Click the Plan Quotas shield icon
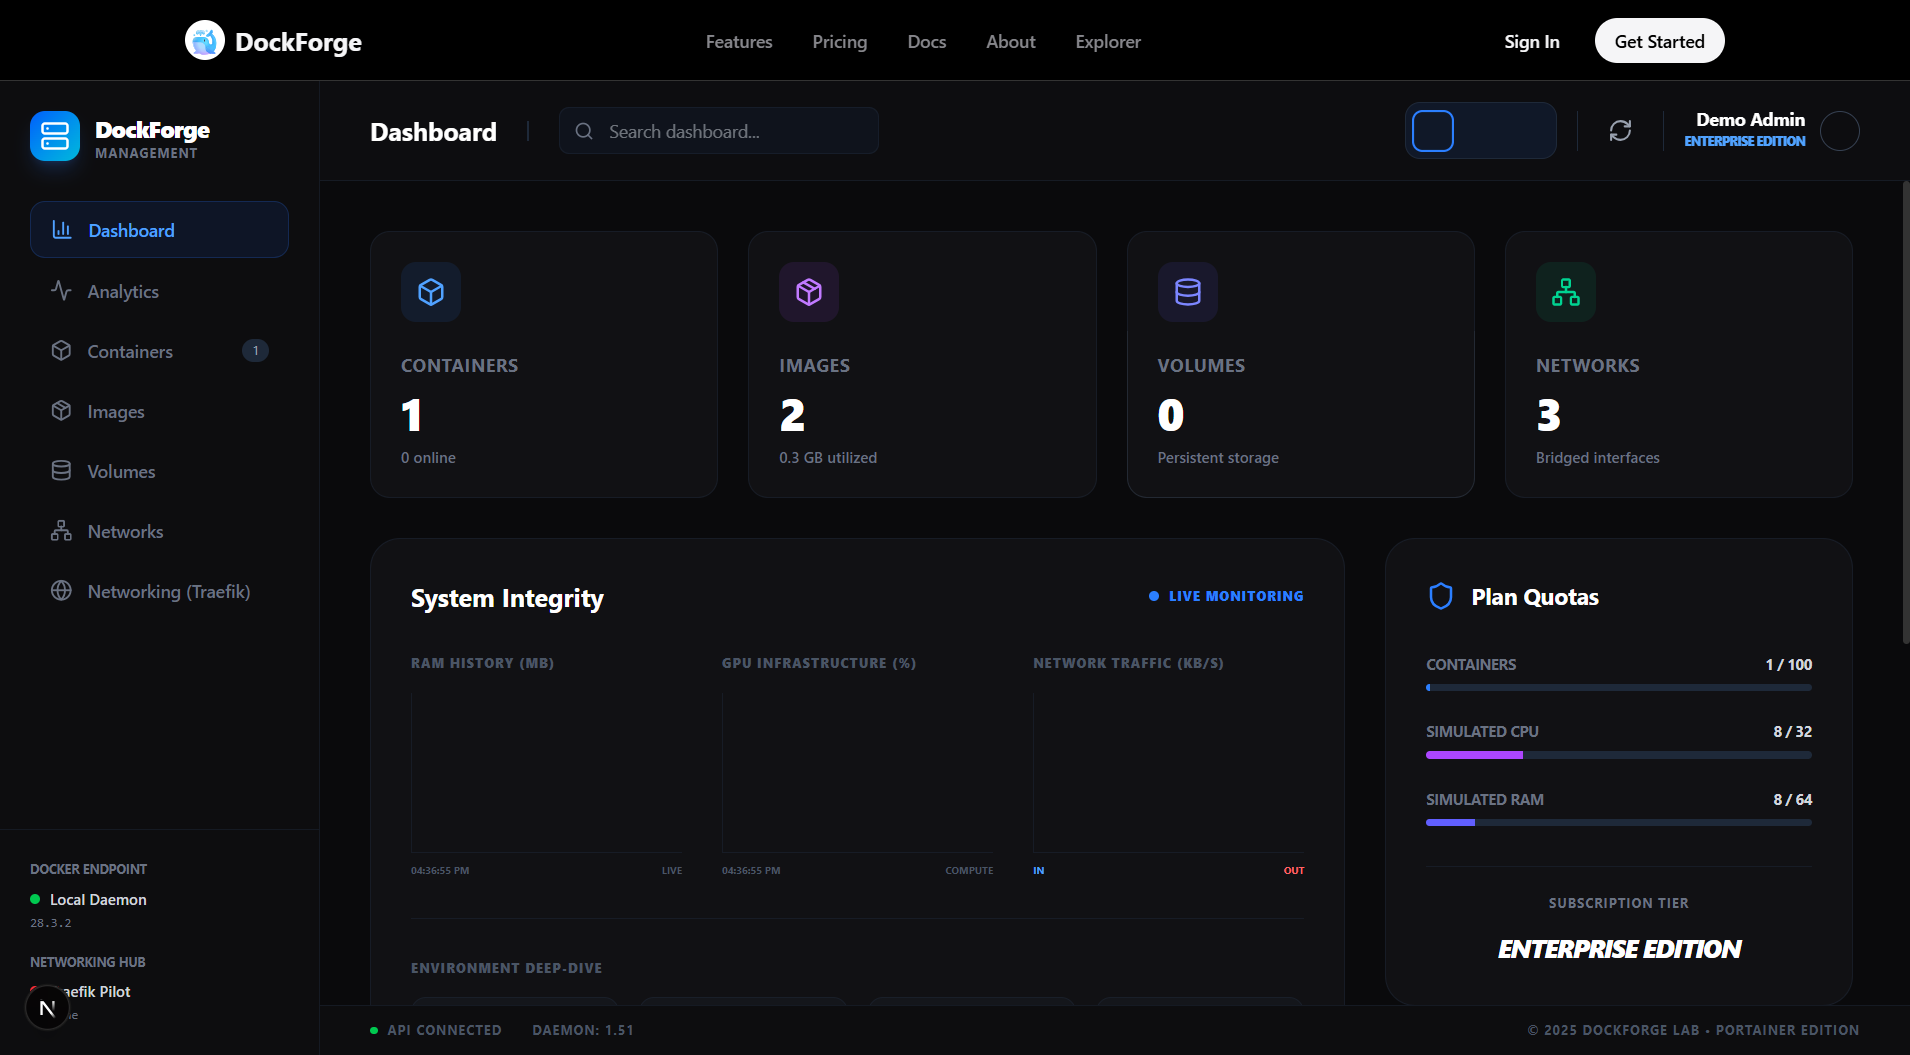Screen dimensions: 1910x1055 coord(1440,596)
